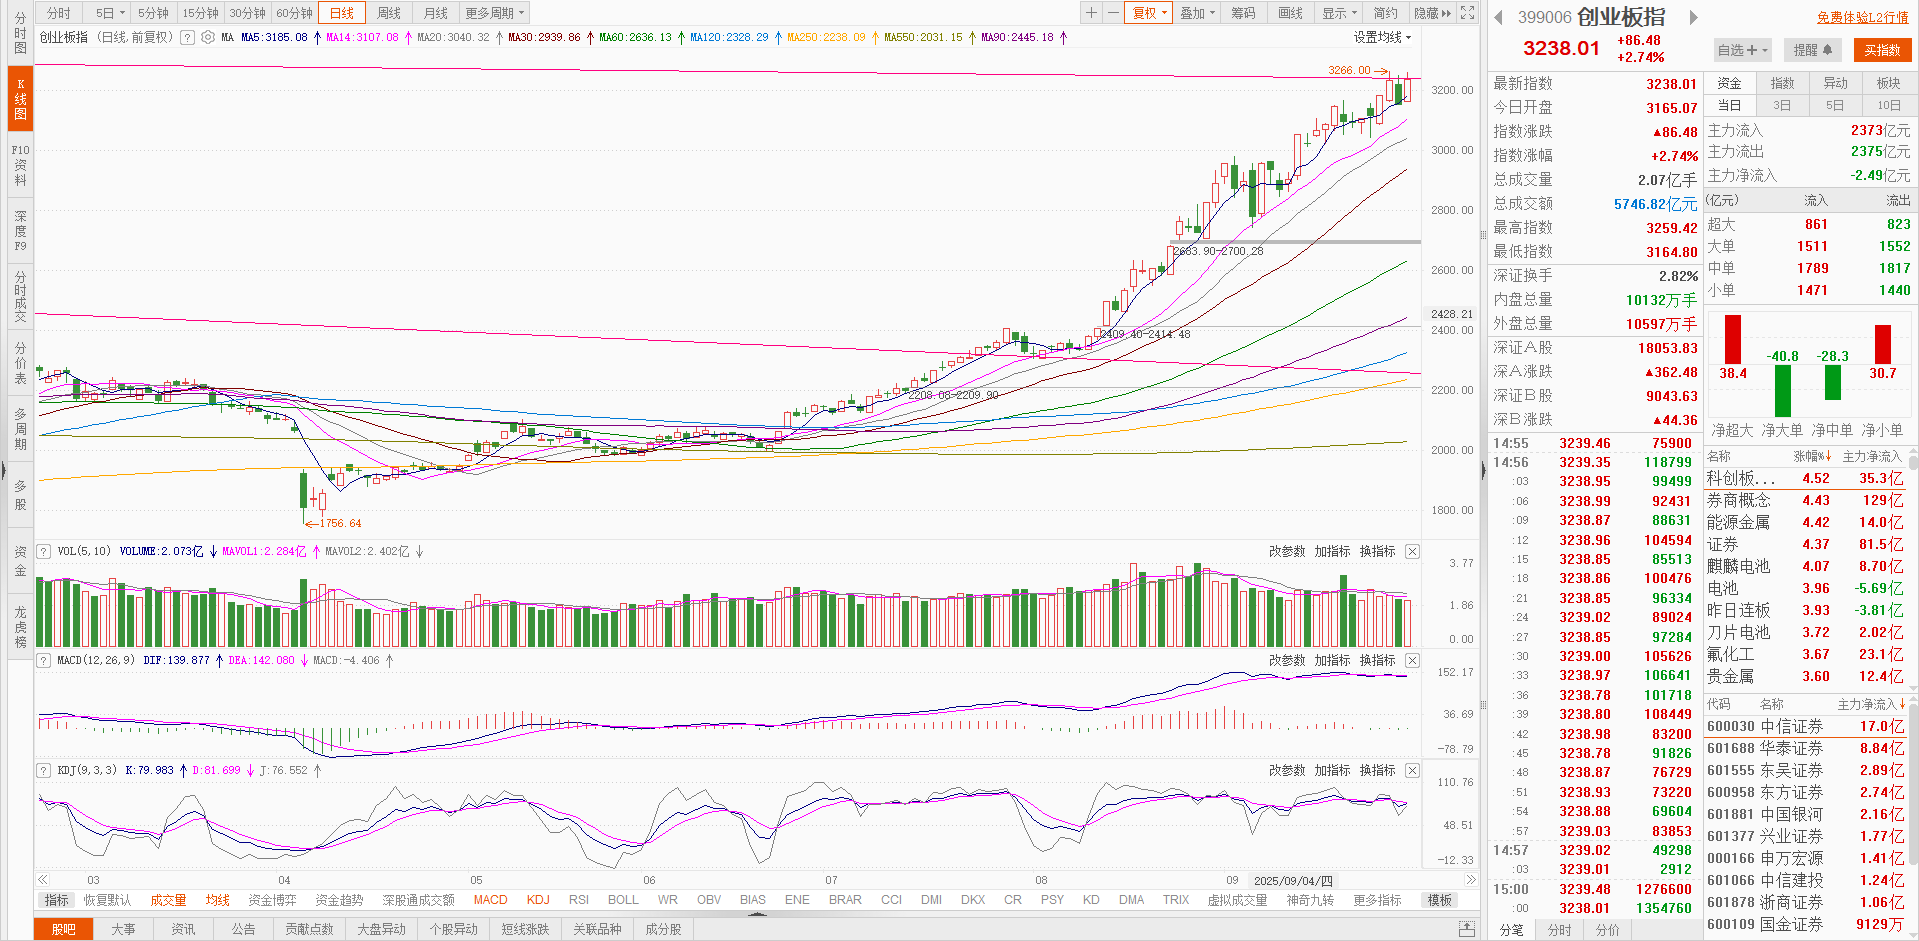
Task: Switch to the 周线 weekly chart tab
Action: coord(389,13)
